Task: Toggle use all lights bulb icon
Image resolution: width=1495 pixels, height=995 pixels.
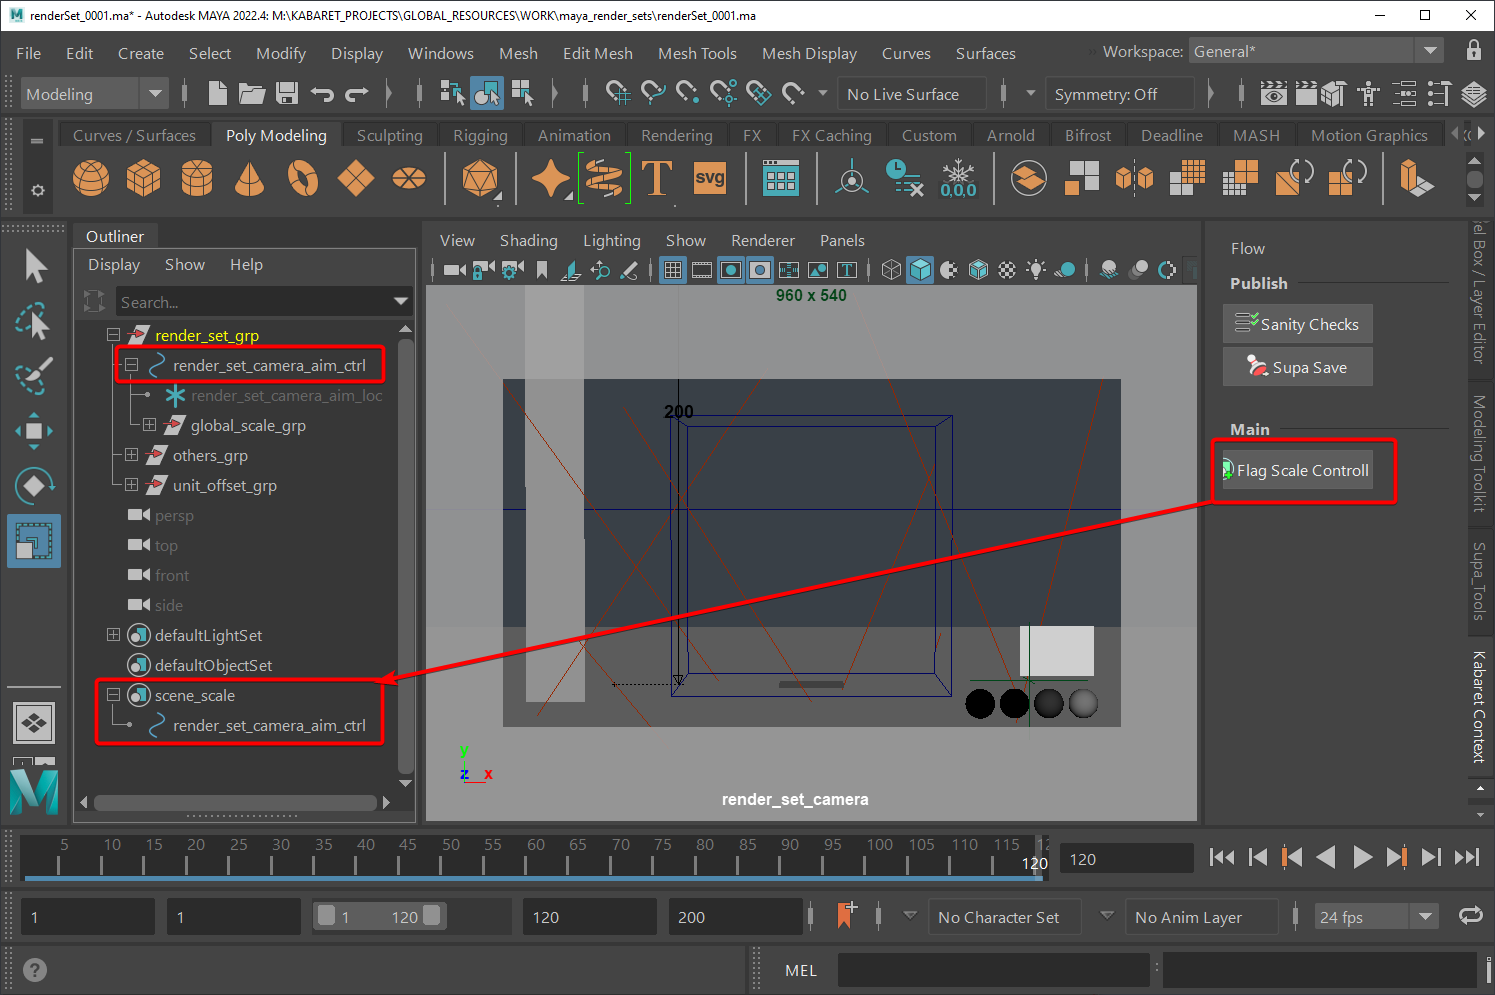Action: 1036,269
